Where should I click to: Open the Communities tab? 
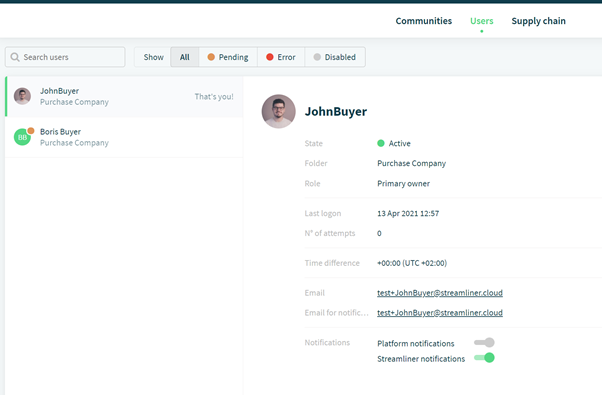point(424,21)
